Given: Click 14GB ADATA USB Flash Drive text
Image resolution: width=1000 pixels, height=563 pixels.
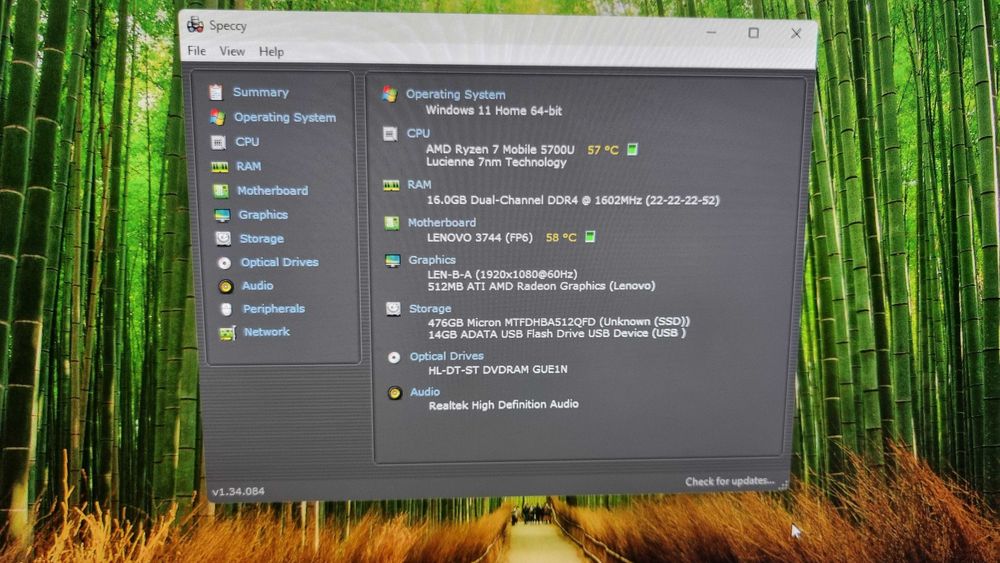Looking at the screenshot, I should point(557,333).
